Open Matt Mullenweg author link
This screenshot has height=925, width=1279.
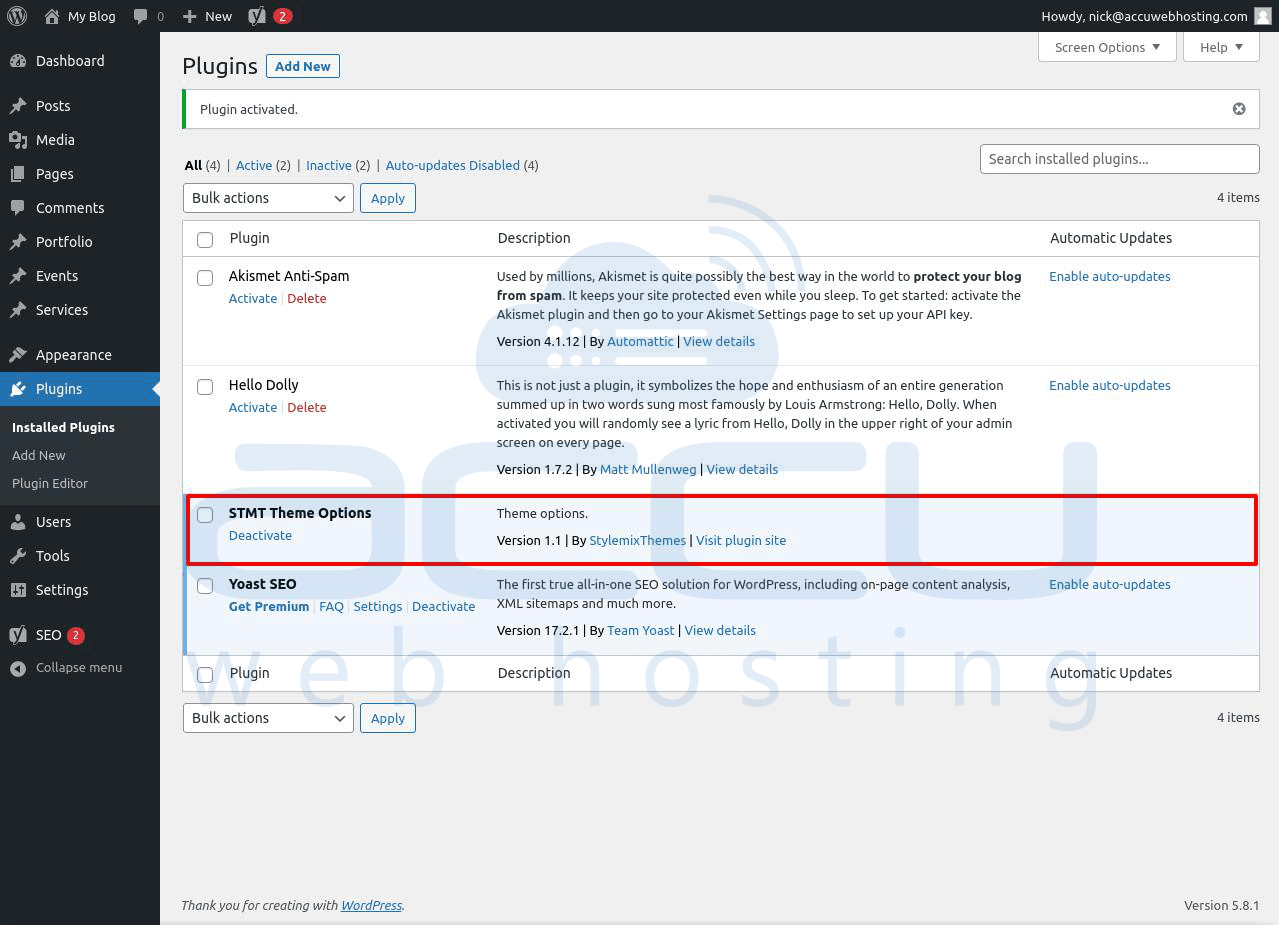coord(648,469)
